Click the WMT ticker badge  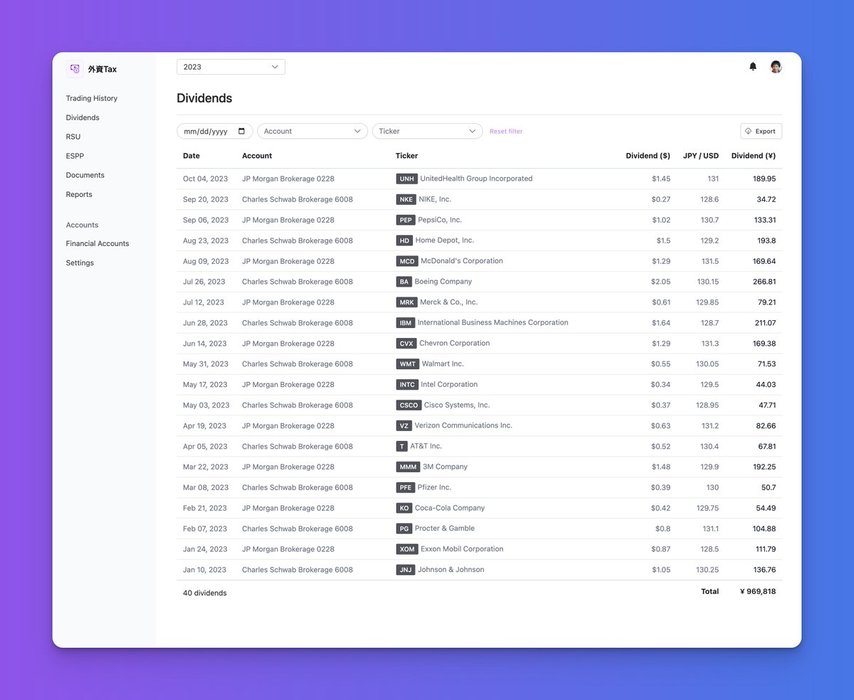point(407,364)
